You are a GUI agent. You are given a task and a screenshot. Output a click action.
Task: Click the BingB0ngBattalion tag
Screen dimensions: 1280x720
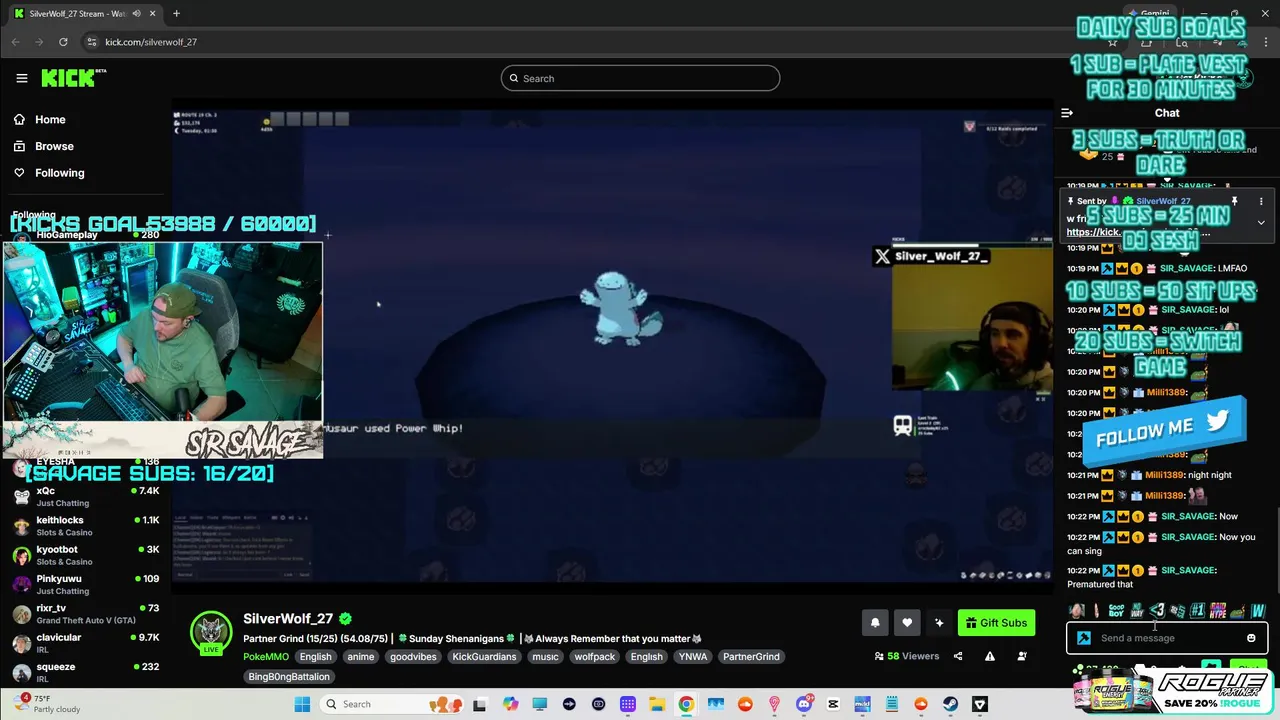[289, 677]
